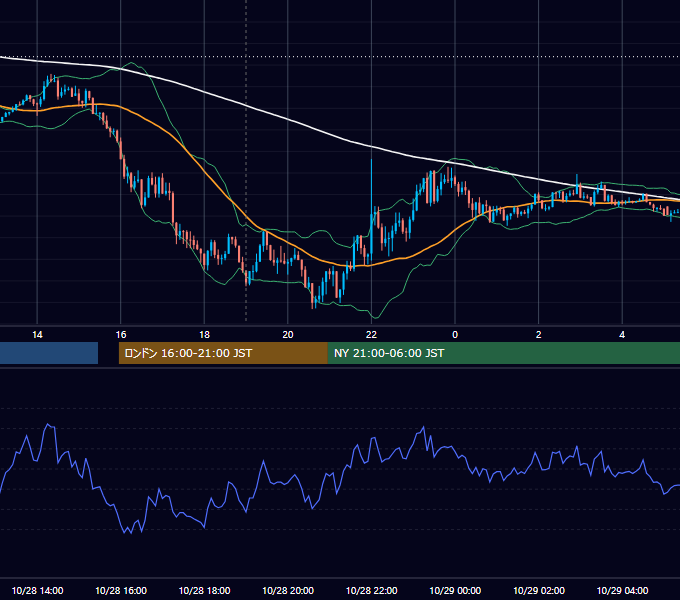The height and width of the screenshot is (600, 680).
Task: Click the oscillator's lowest point after 16:00
Action: tap(131, 532)
